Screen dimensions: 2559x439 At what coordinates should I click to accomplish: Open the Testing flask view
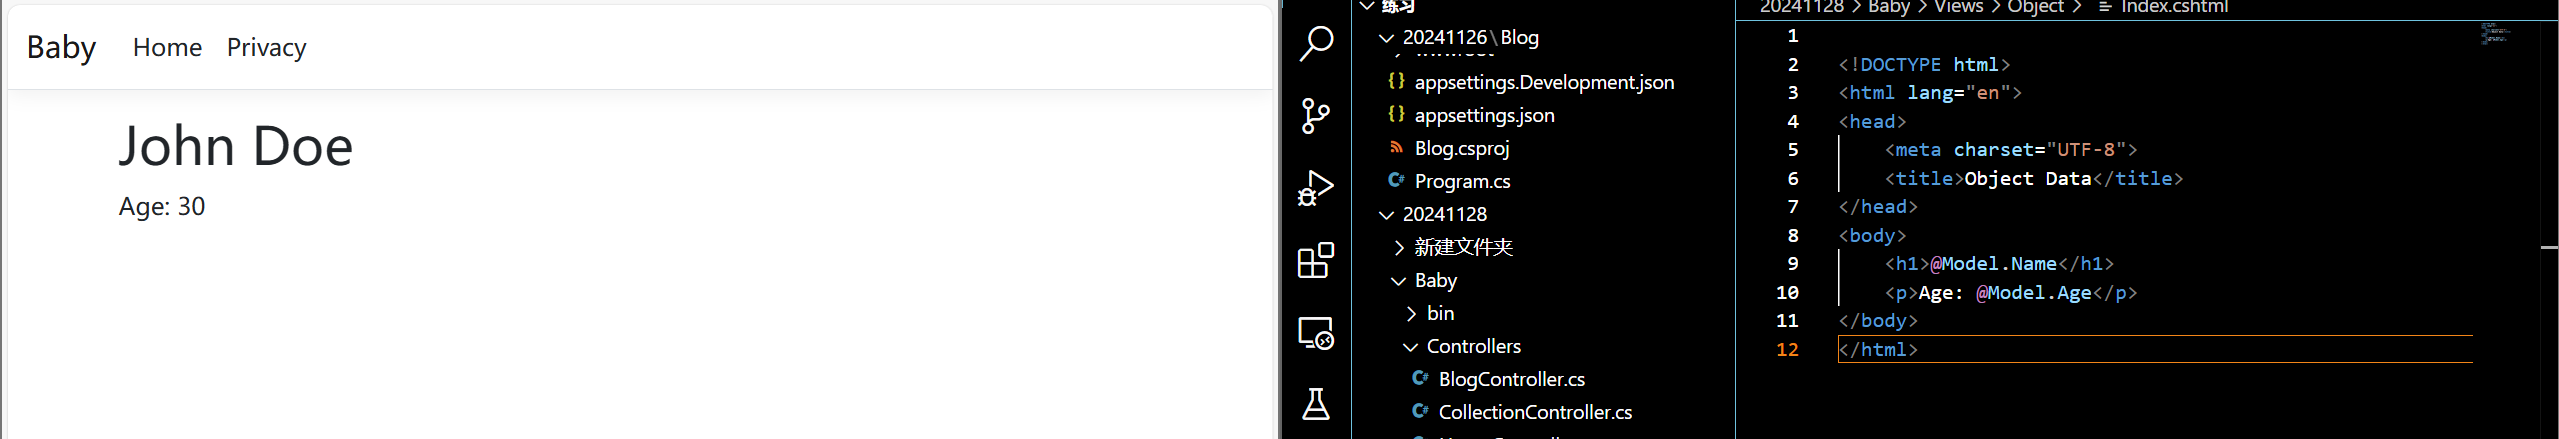click(x=1316, y=404)
